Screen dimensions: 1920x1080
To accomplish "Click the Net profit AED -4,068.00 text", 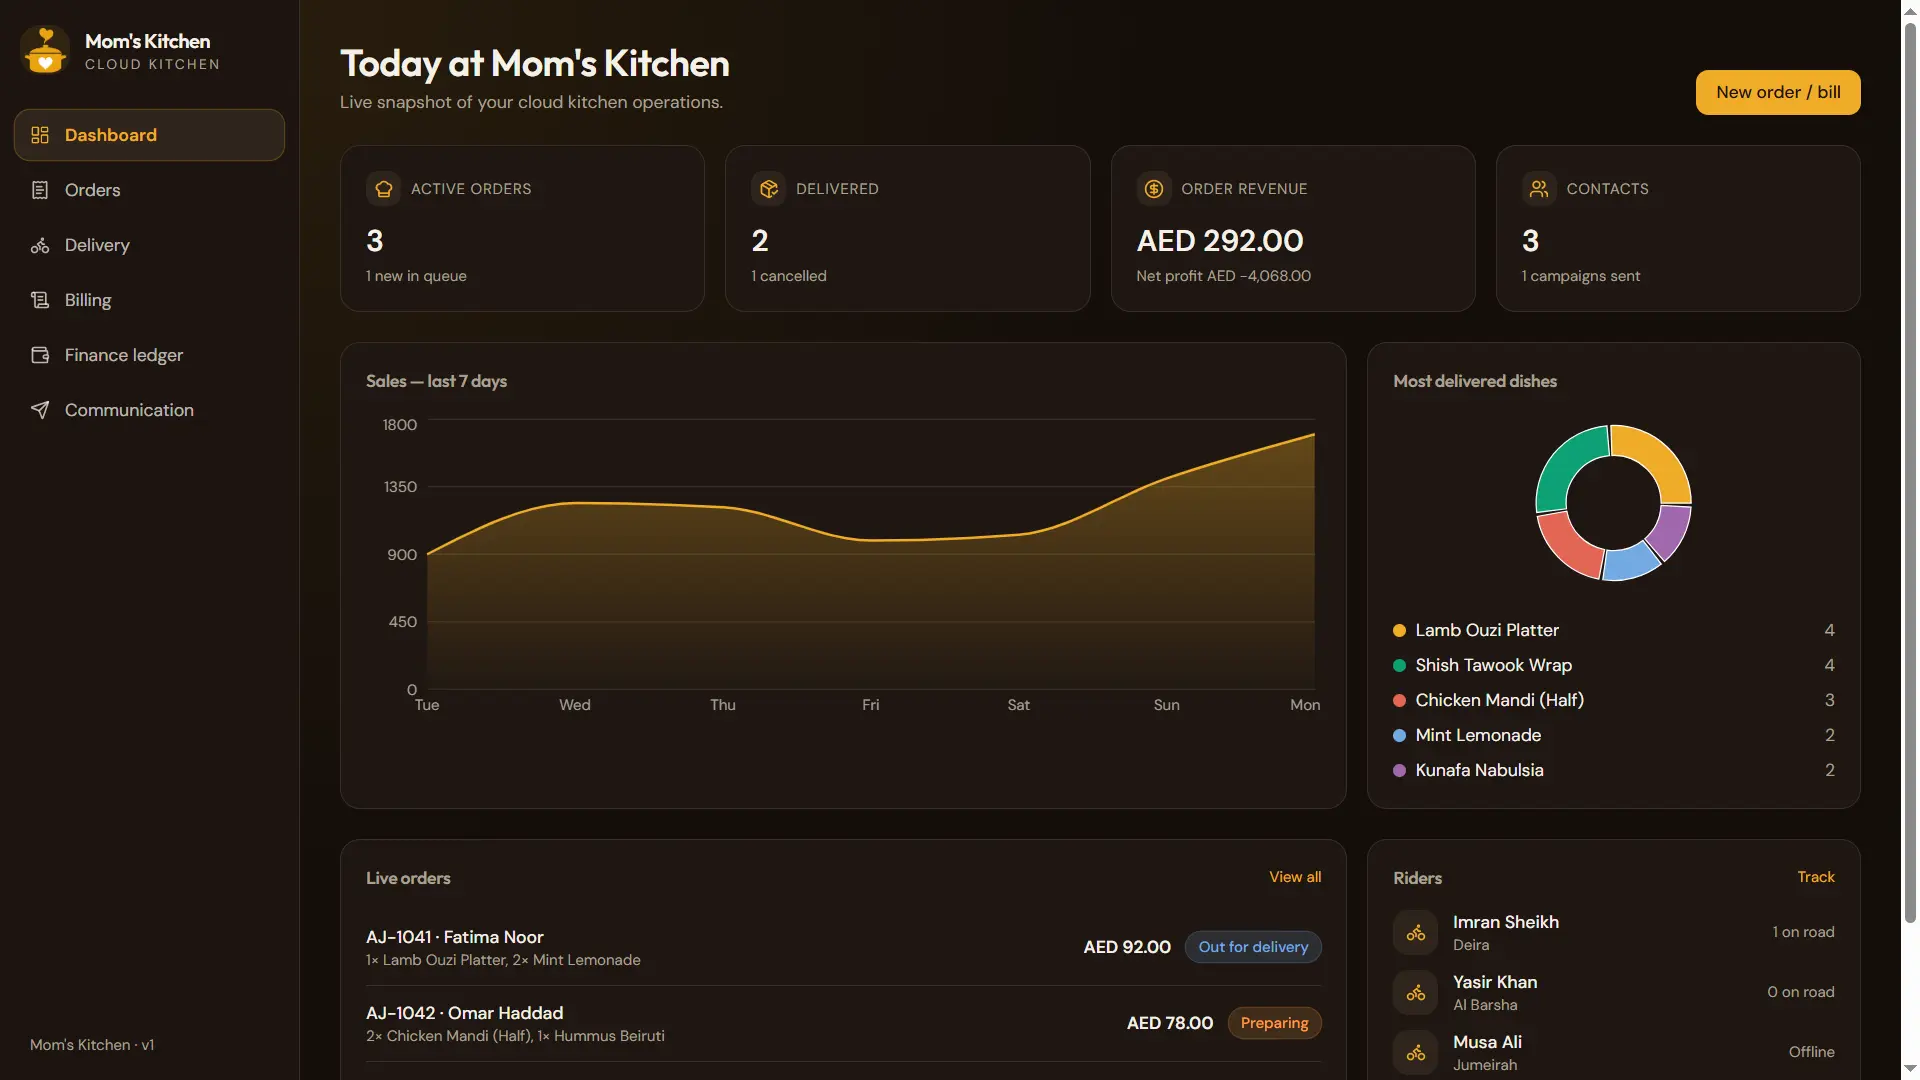I will [1223, 276].
